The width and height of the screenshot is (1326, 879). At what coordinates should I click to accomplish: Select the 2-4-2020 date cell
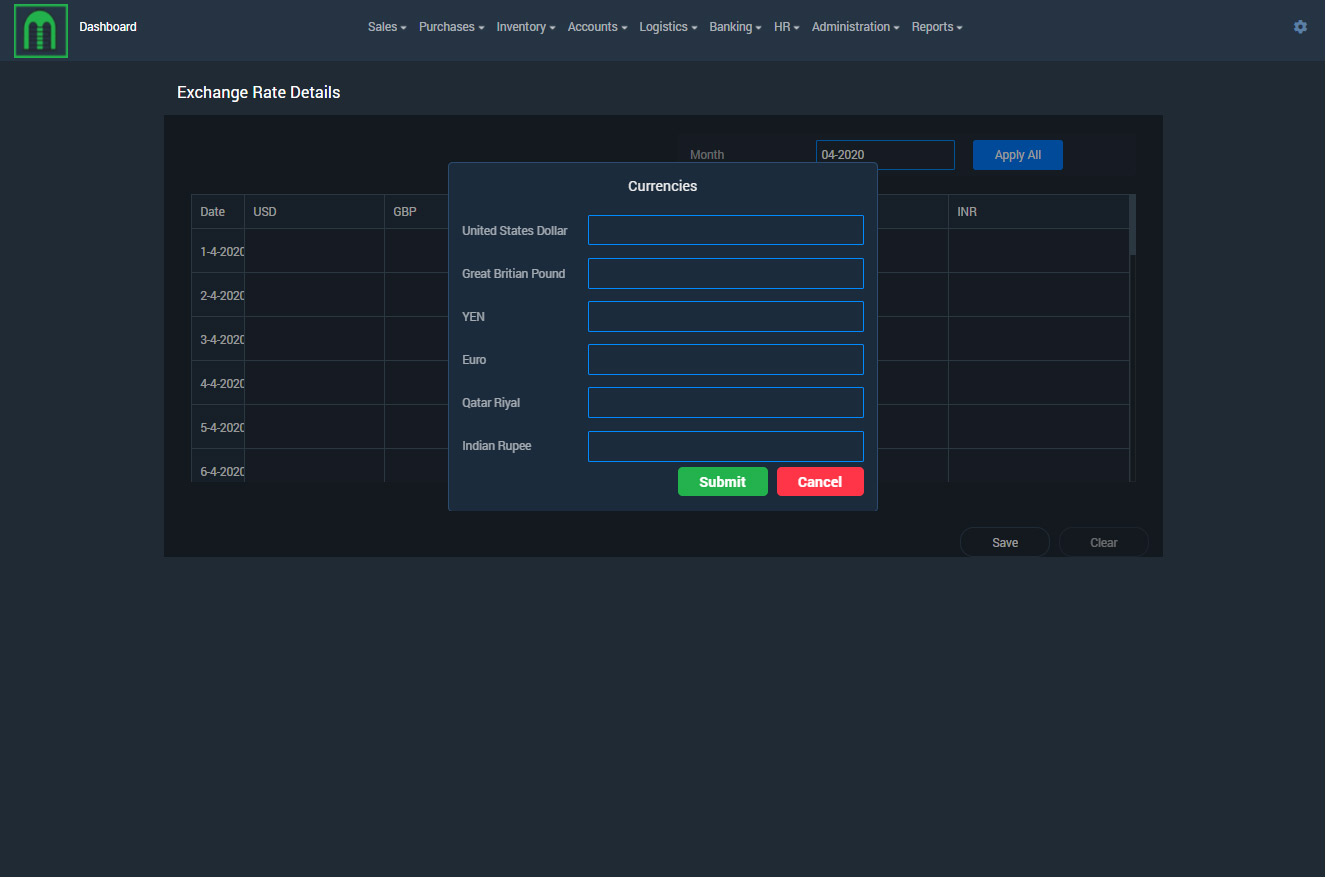tap(218, 295)
